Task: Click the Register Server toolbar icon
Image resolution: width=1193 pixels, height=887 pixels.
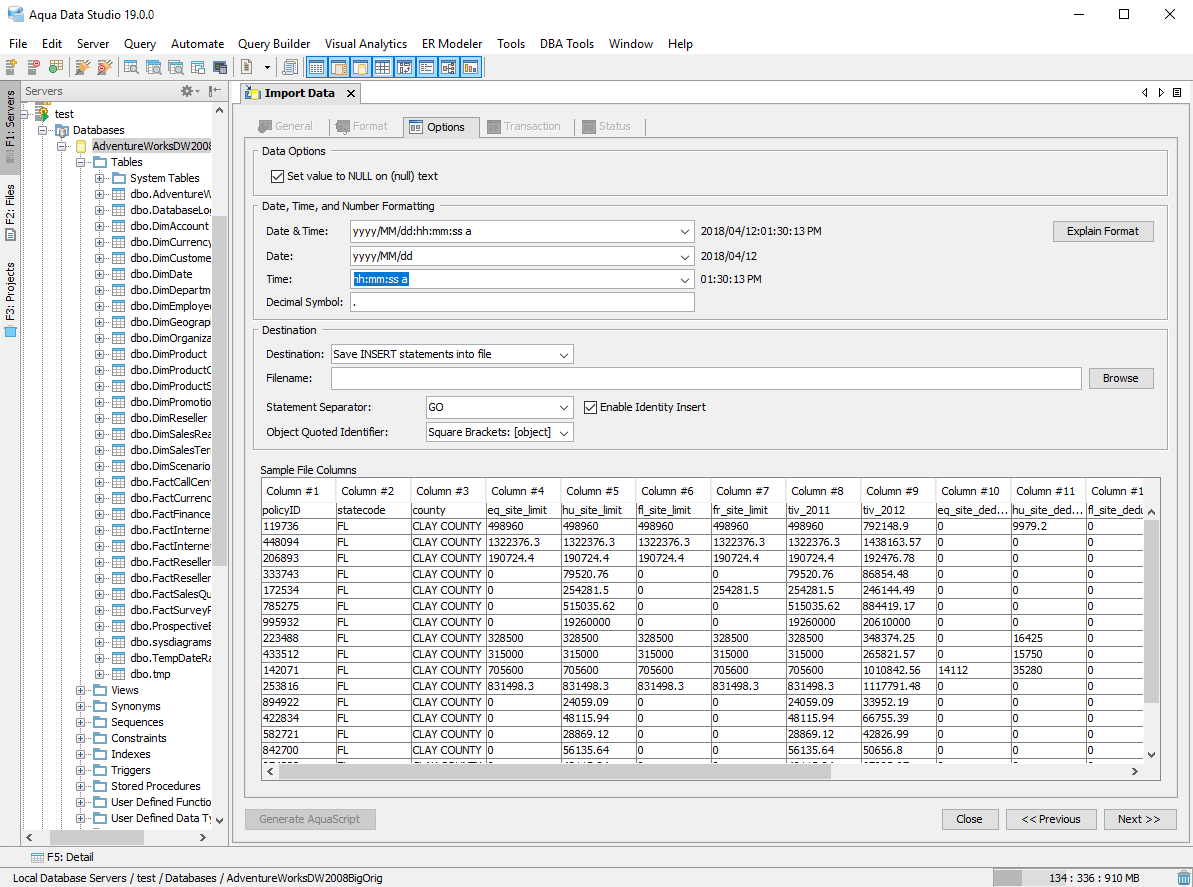Action: [11, 68]
